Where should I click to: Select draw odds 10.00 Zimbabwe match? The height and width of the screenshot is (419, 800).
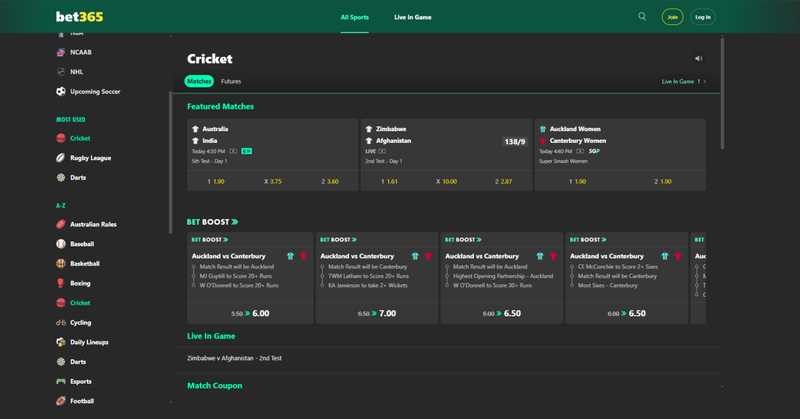click(x=446, y=181)
